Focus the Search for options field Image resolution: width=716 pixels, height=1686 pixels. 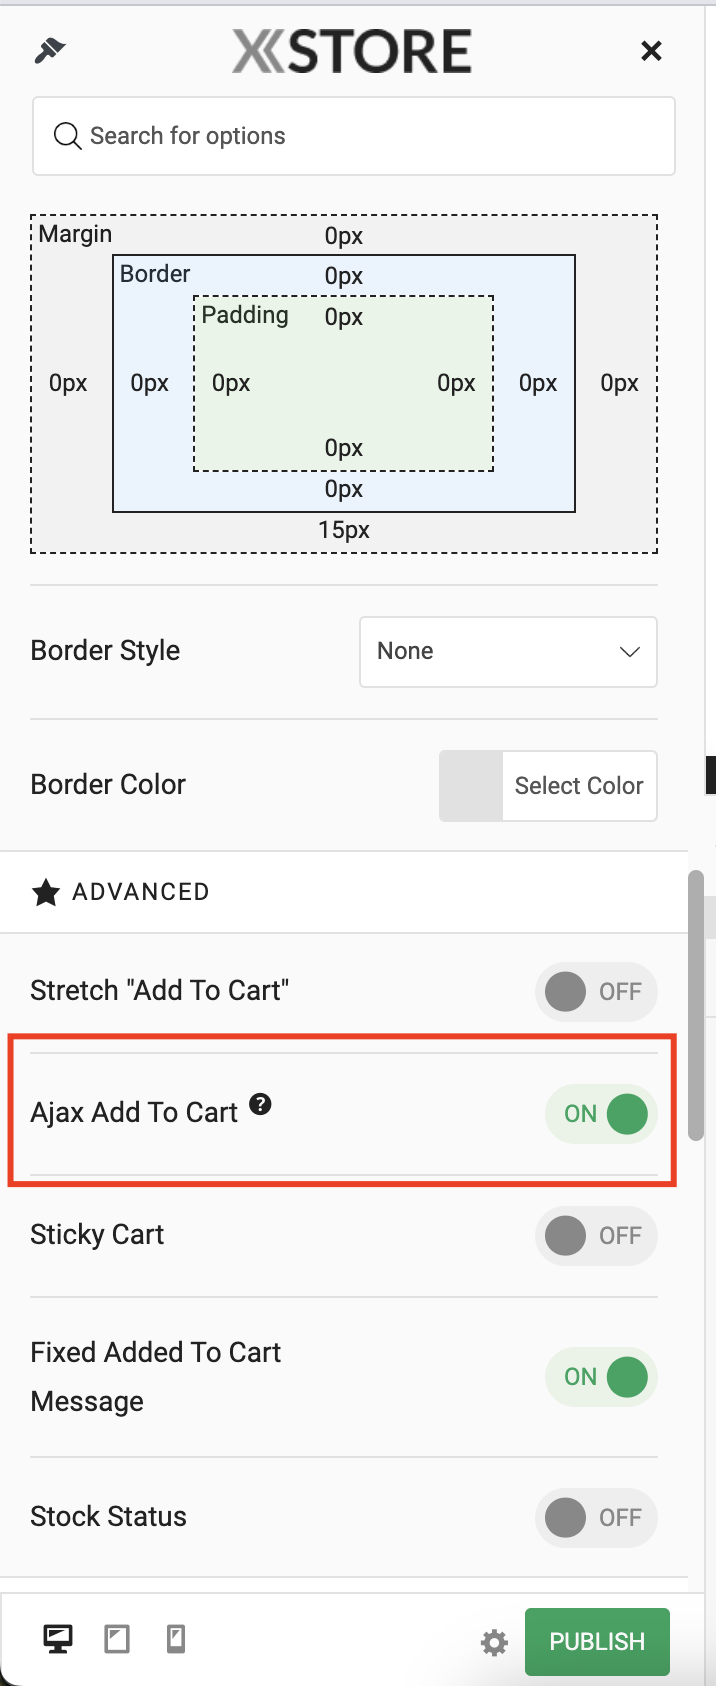pos(354,136)
